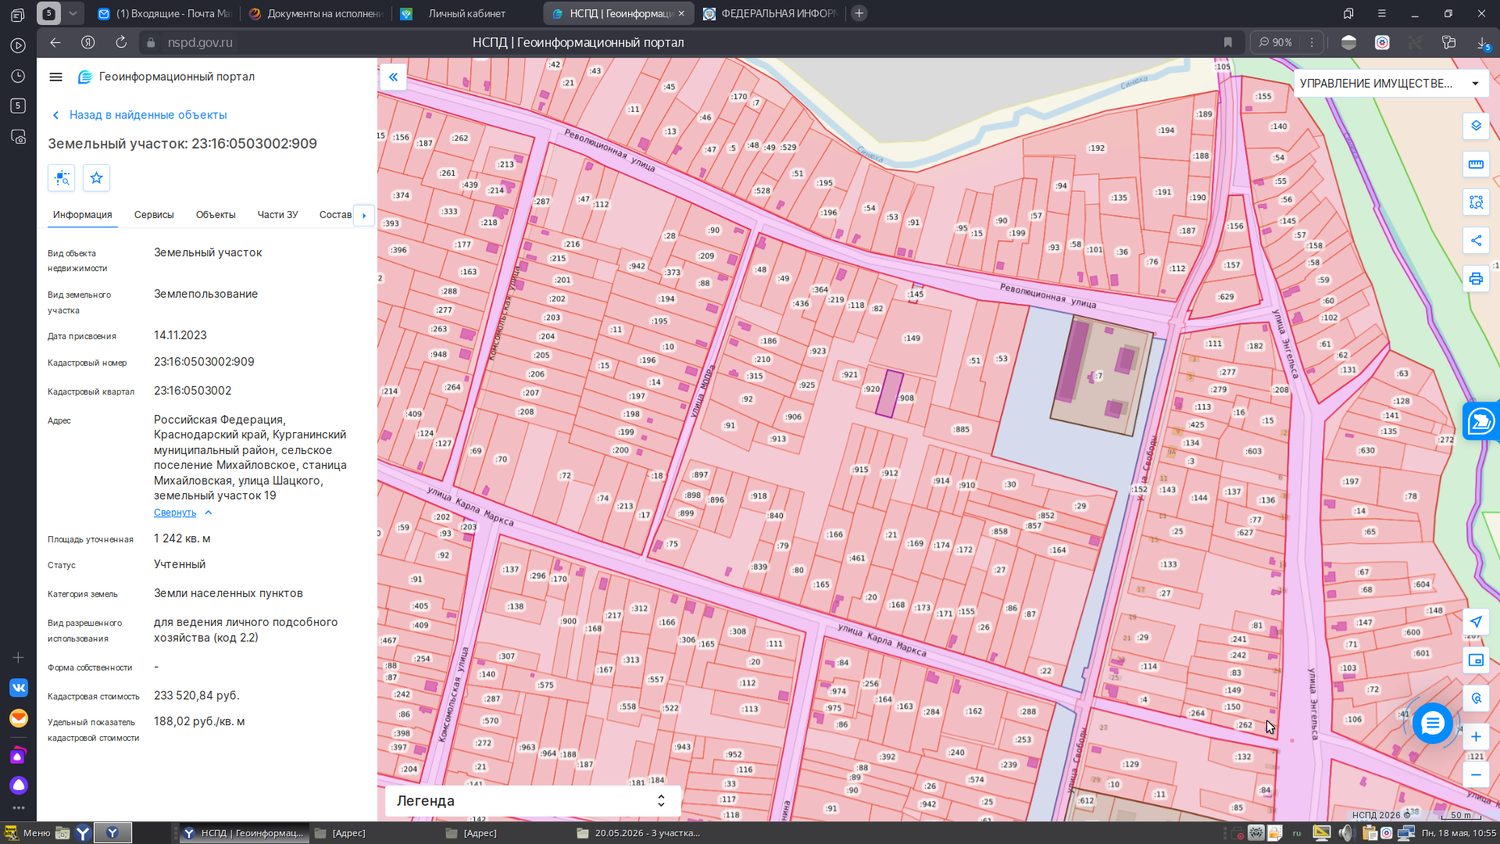This screenshot has width=1500, height=844.
Task: Open the map layers panel
Action: pos(1476,126)
